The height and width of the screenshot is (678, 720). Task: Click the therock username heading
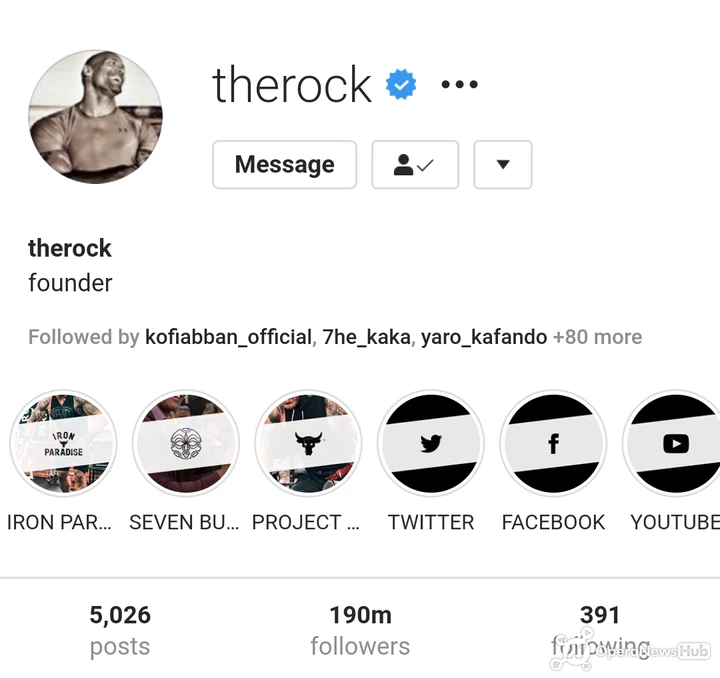tap(292, 84)
